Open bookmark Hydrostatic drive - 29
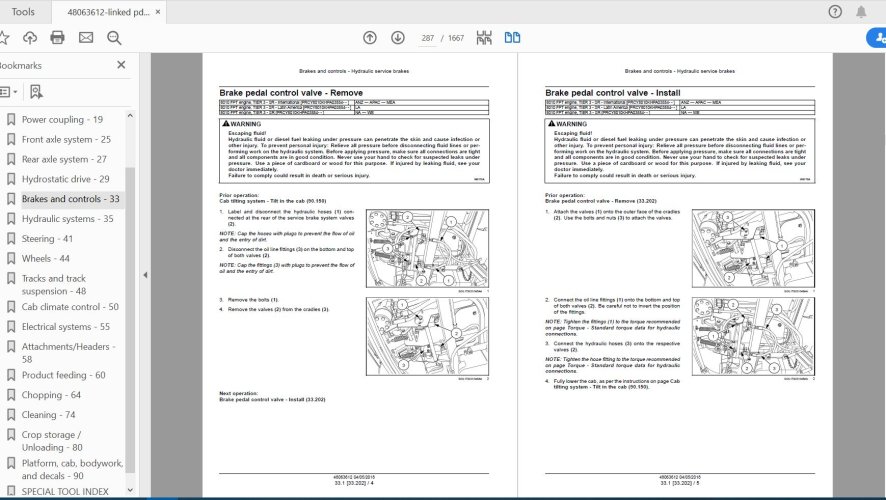Viewport: 886px width, 500px height. (66, 179)
